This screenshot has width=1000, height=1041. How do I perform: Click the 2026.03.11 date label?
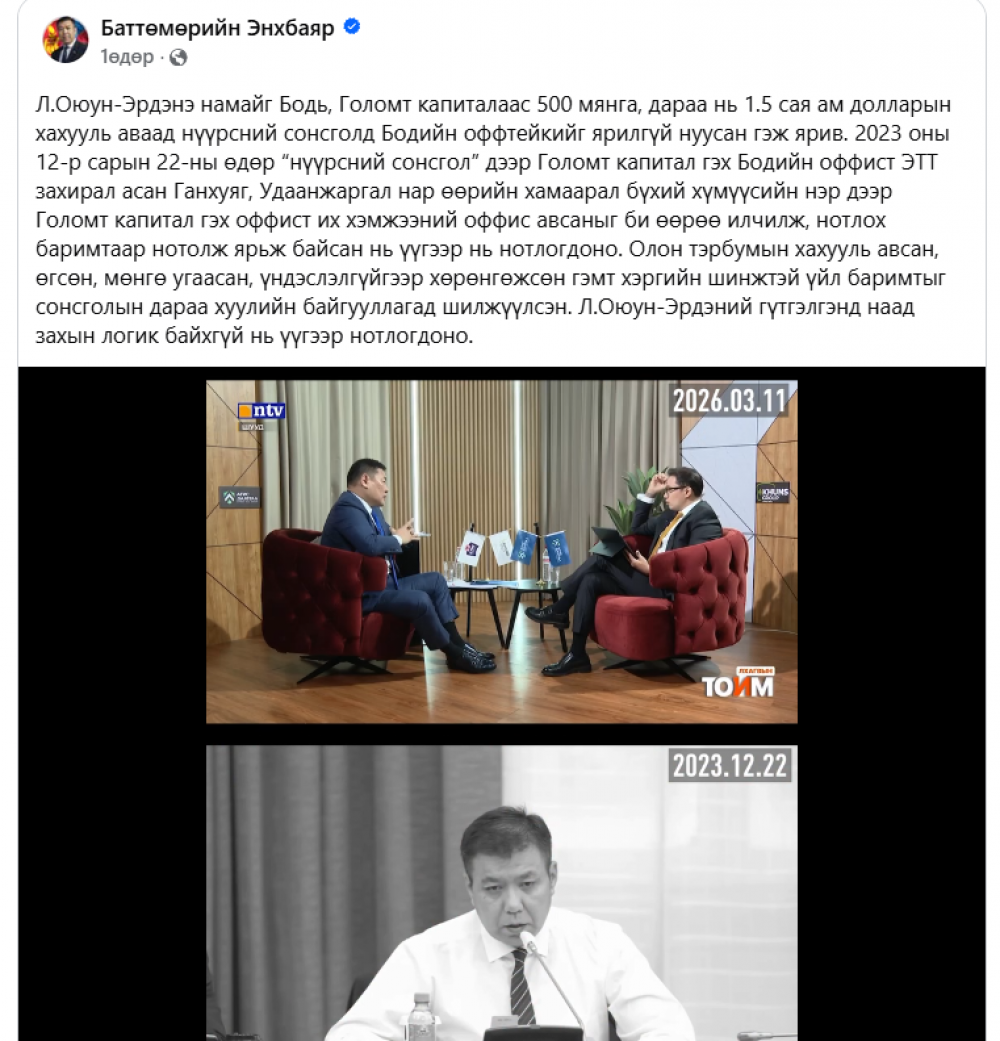tap(729, 400)
